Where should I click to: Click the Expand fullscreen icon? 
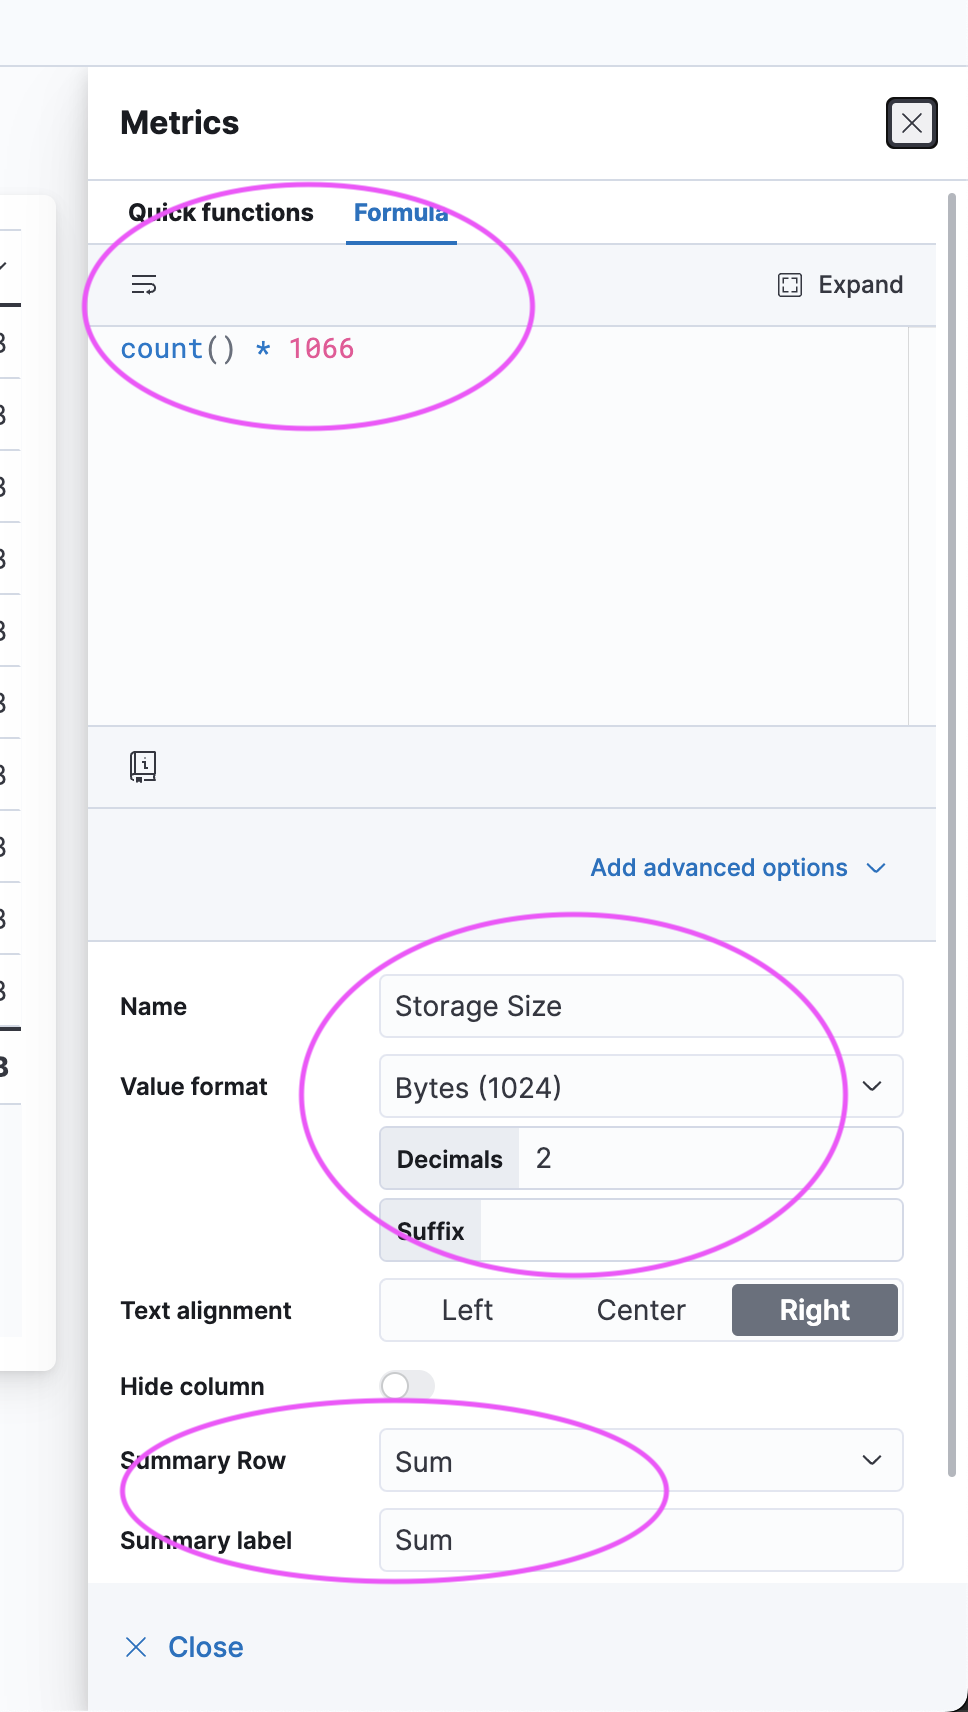(790, 285)
